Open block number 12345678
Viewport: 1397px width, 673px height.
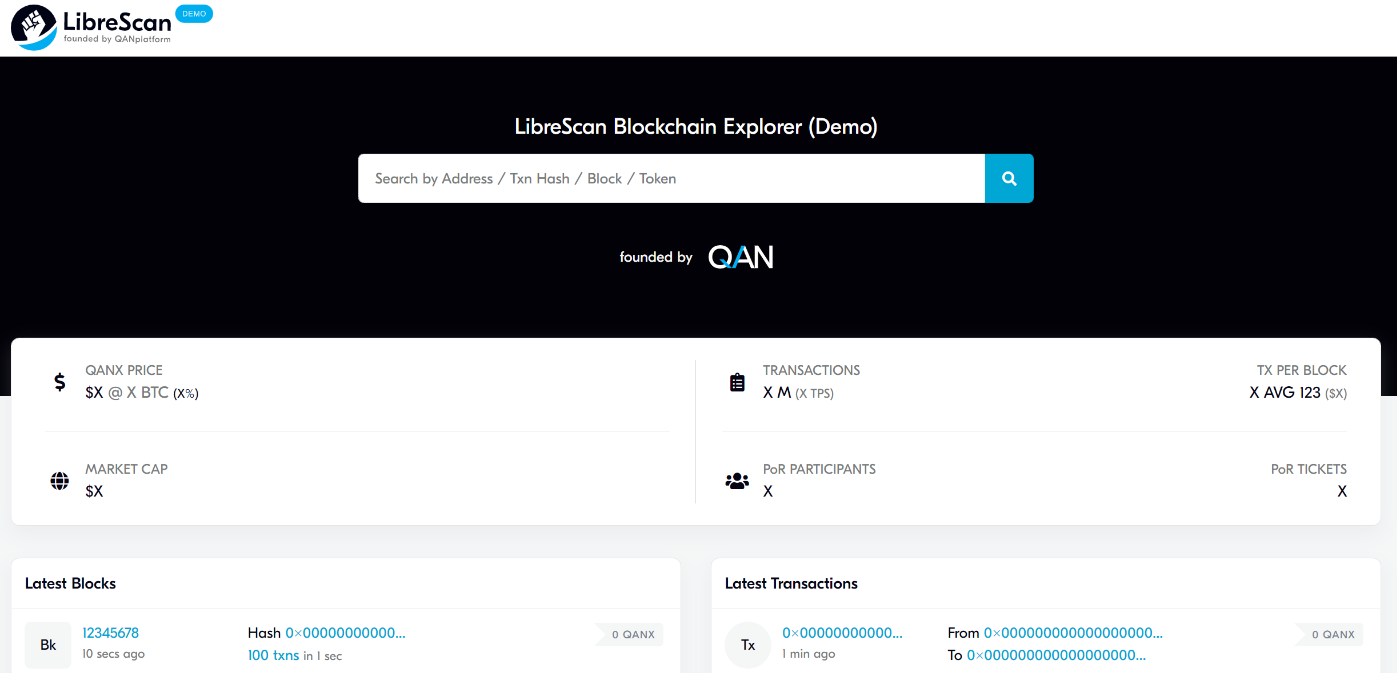click(x=110, y=633)
